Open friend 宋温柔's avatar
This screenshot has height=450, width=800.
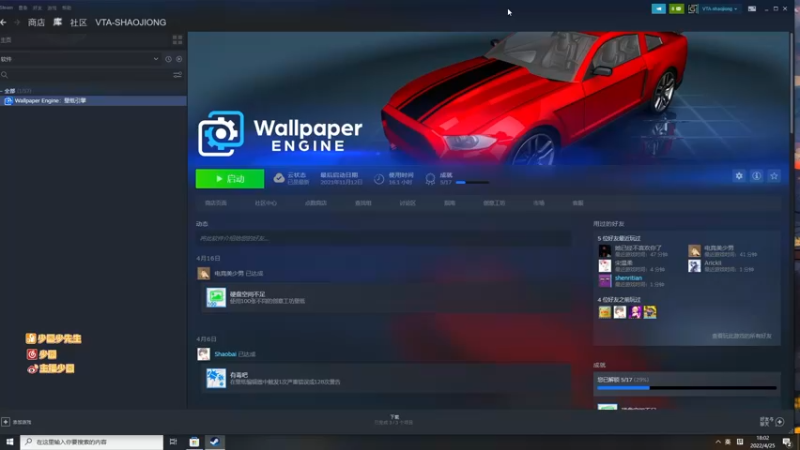coord(605,266)
